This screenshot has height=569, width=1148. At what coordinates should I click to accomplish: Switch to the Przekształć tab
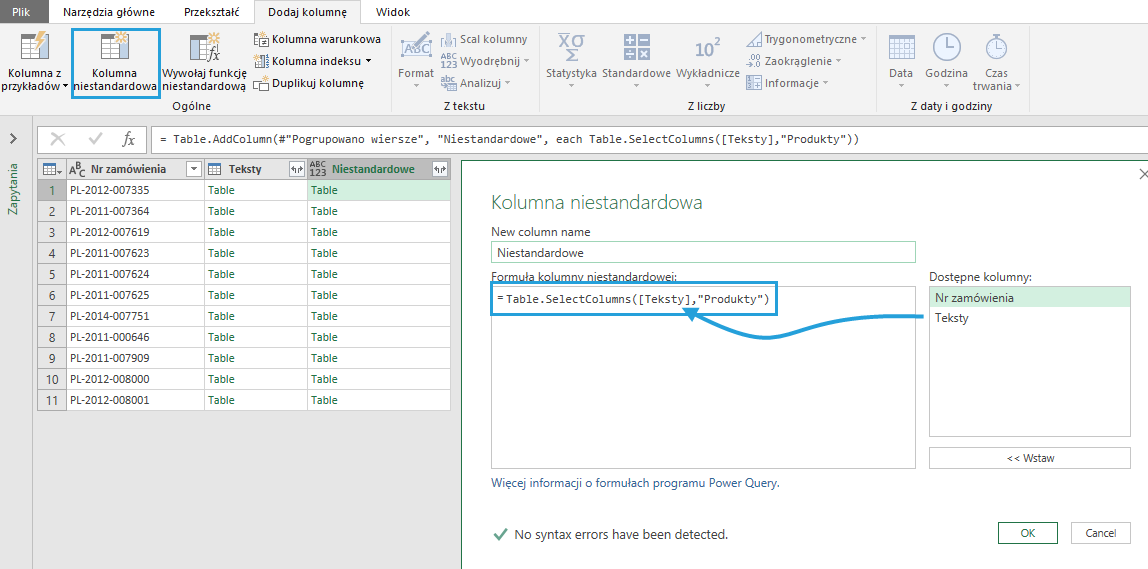click(211, 13)
